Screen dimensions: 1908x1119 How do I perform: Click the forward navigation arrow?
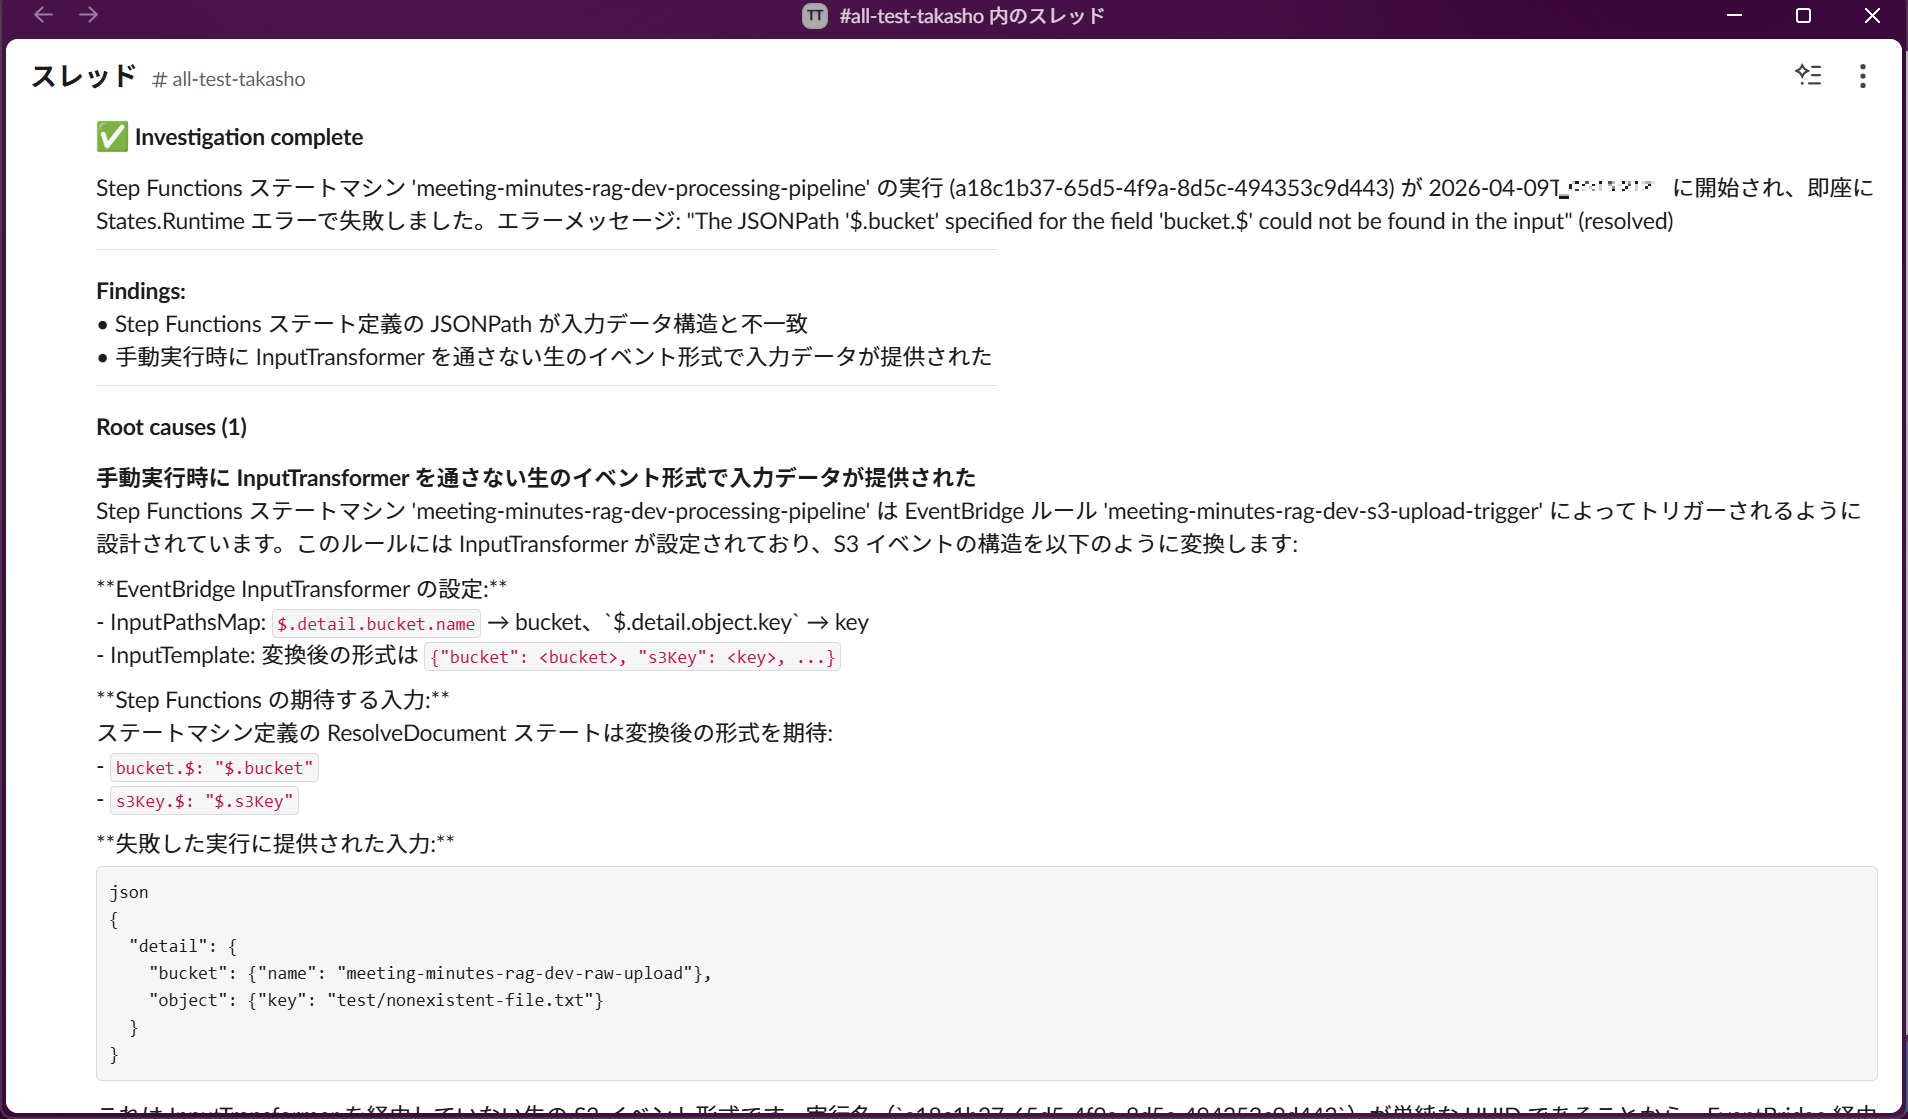pyautogui.click(x=89, y=15)
